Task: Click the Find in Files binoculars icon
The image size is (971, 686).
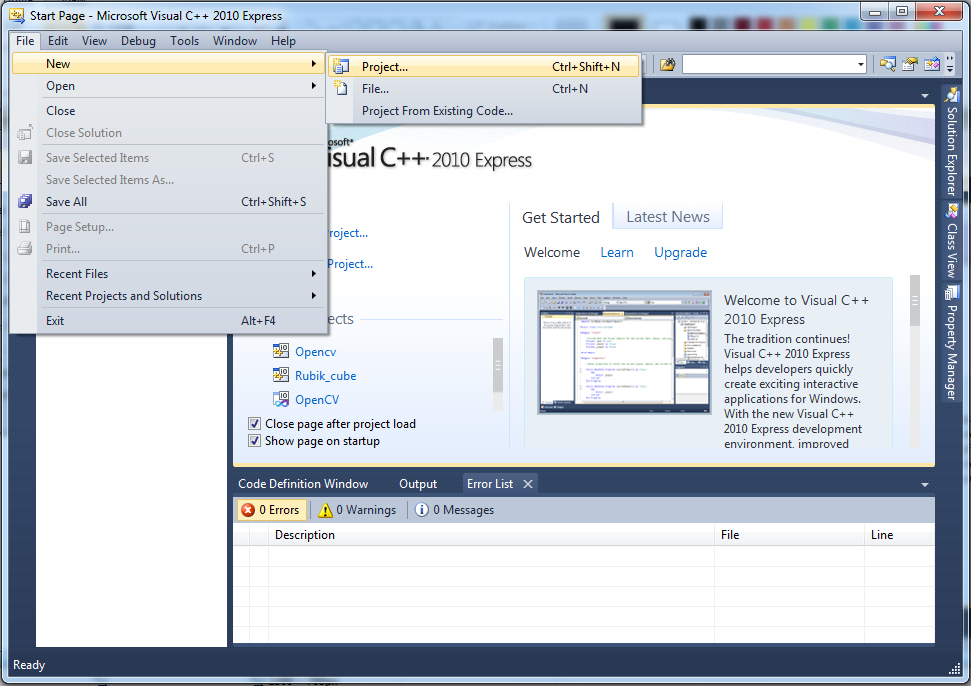Action: coord(668,64)
